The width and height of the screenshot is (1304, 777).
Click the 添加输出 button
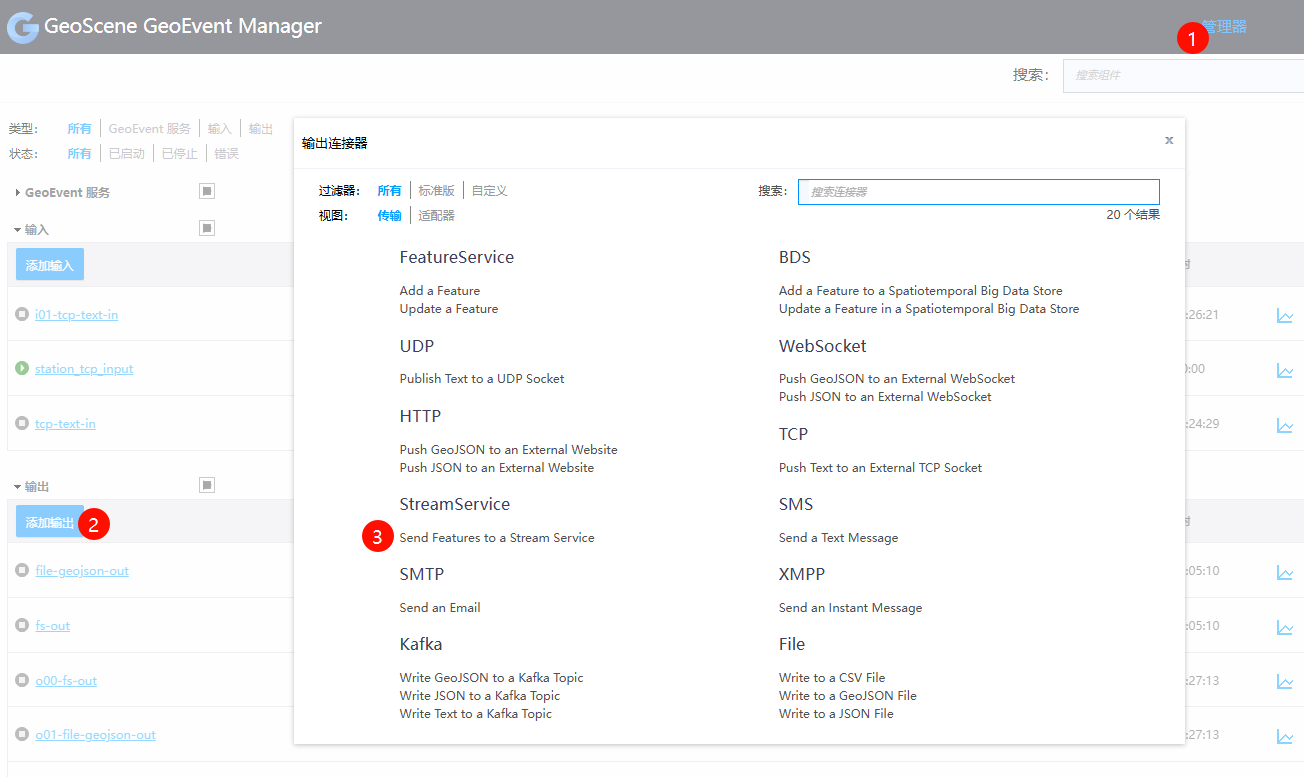[x=50, y=522]
